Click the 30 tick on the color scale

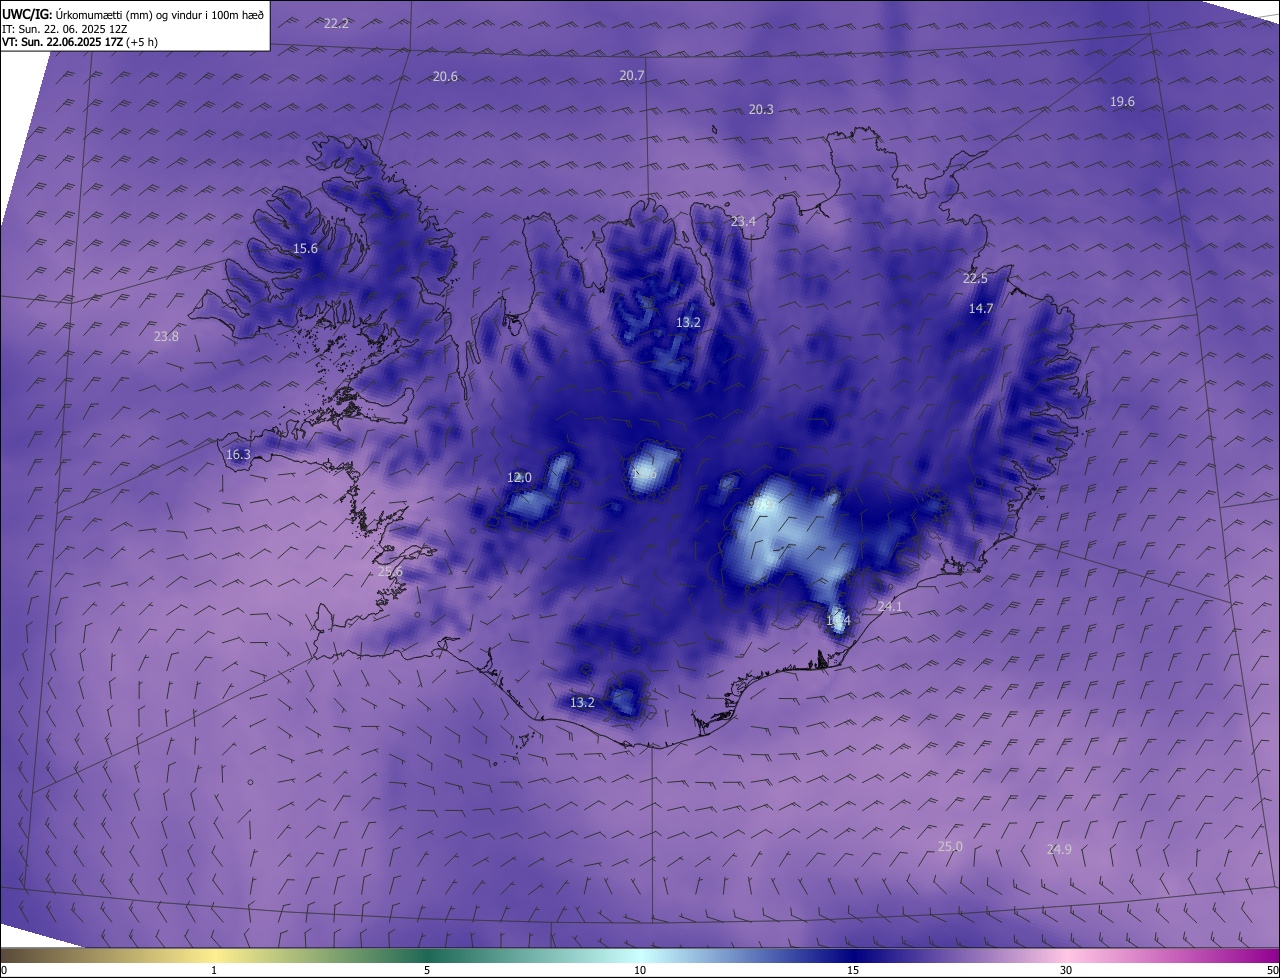1066,970
